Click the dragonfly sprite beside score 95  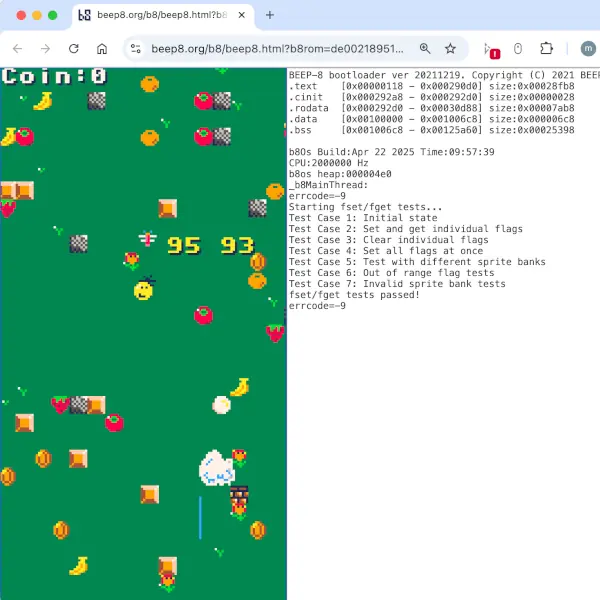(148, 239)
